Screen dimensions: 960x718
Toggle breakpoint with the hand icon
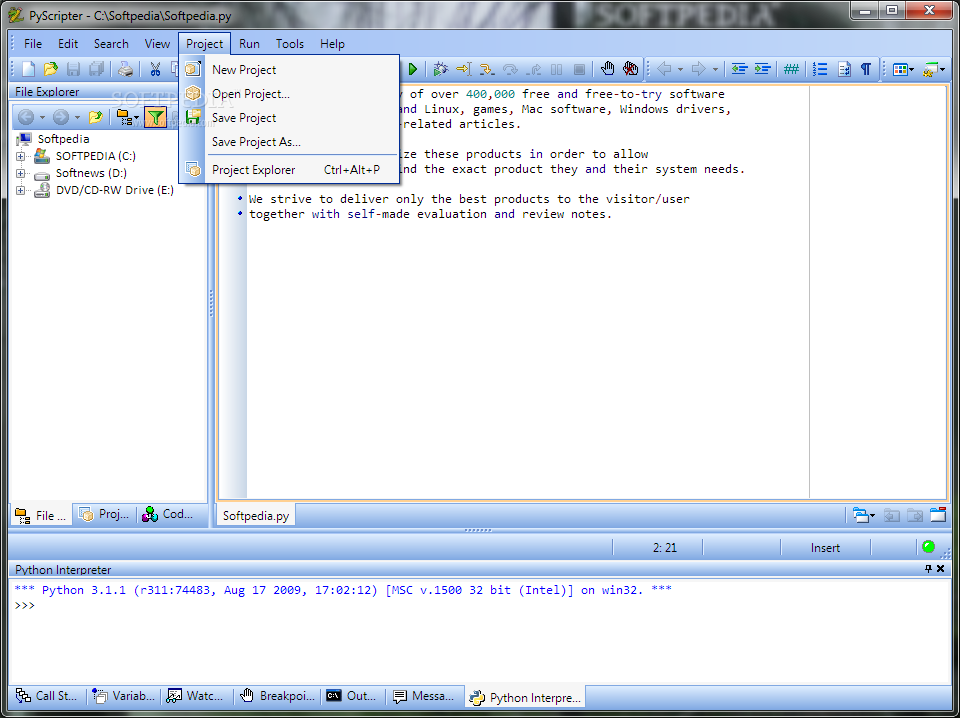[607, 69]
